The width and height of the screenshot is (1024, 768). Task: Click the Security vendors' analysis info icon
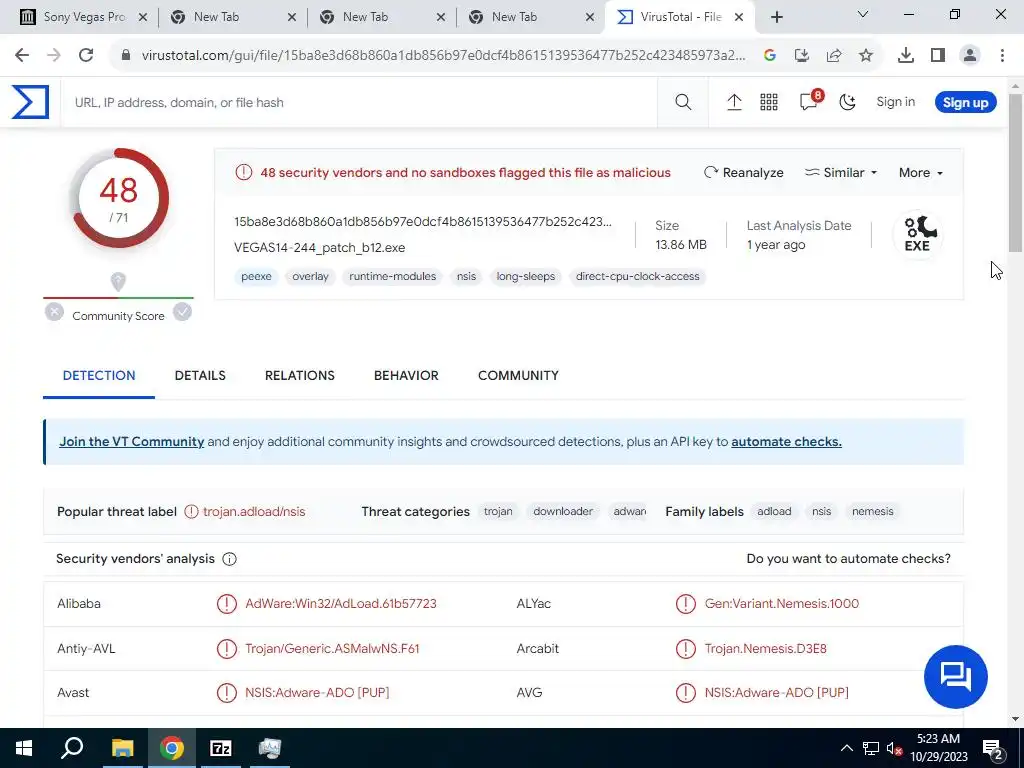(x=229, y=559)
